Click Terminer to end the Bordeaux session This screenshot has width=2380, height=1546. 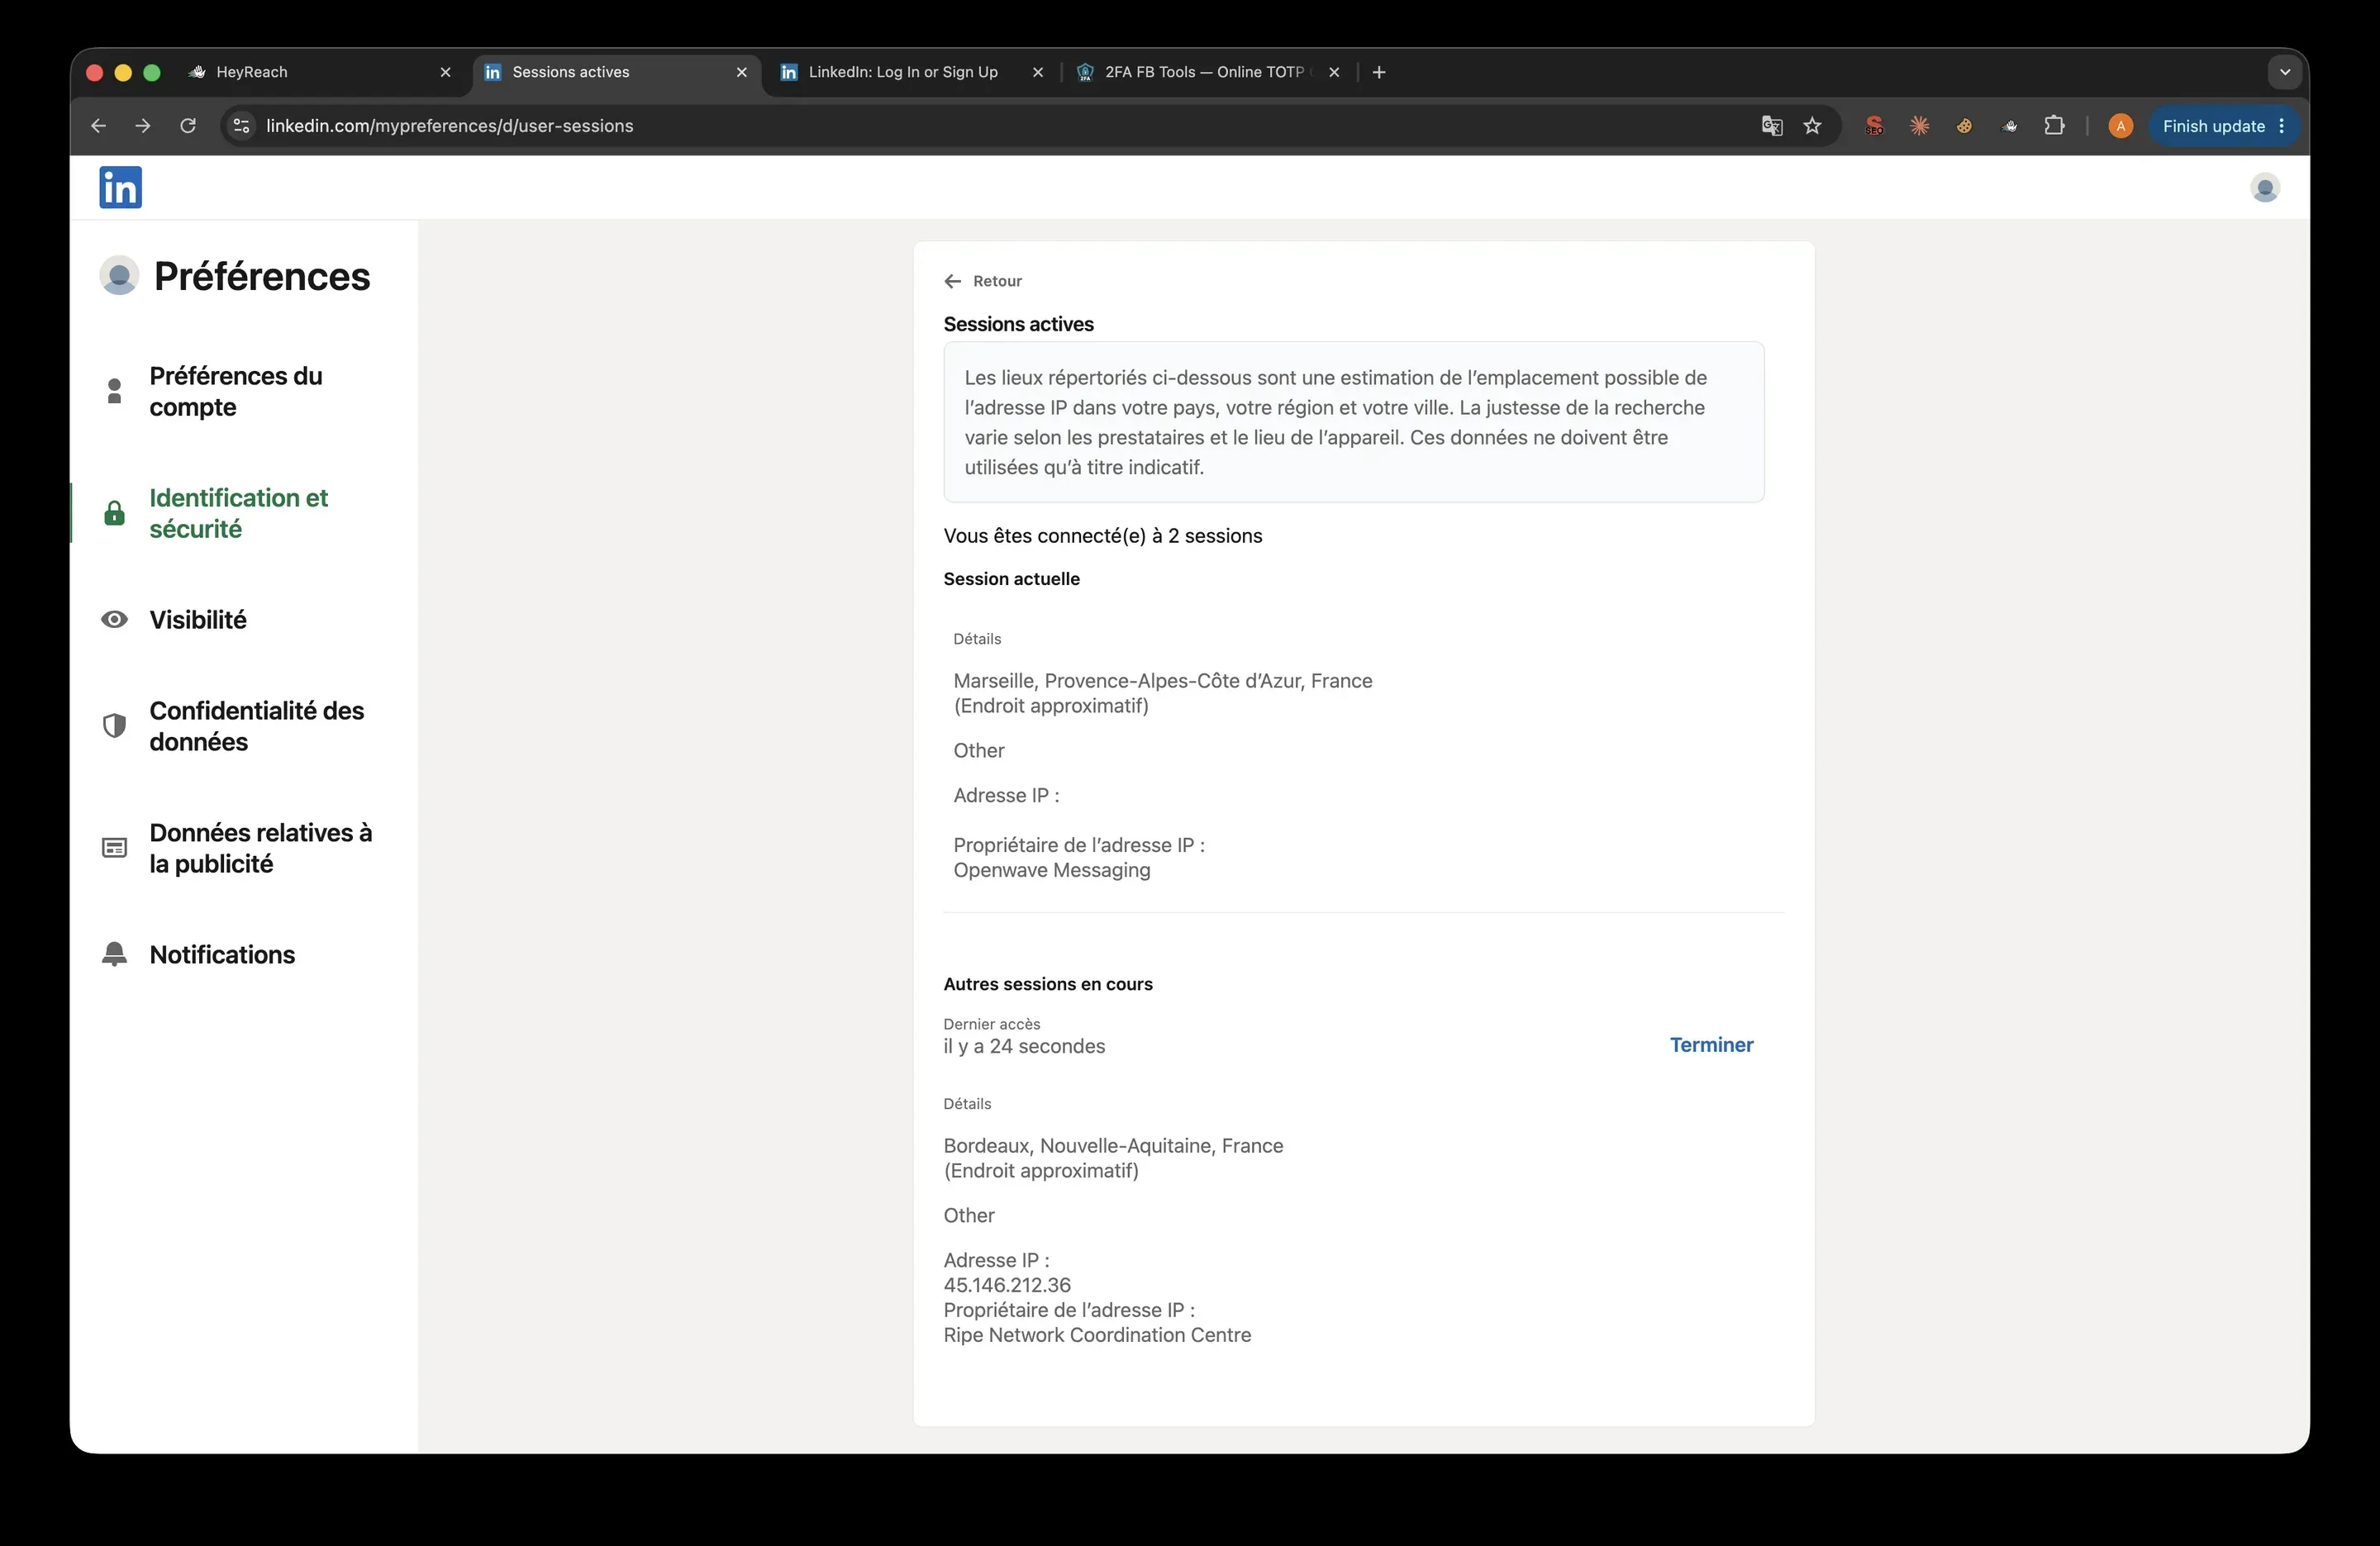[1711, 1044]
